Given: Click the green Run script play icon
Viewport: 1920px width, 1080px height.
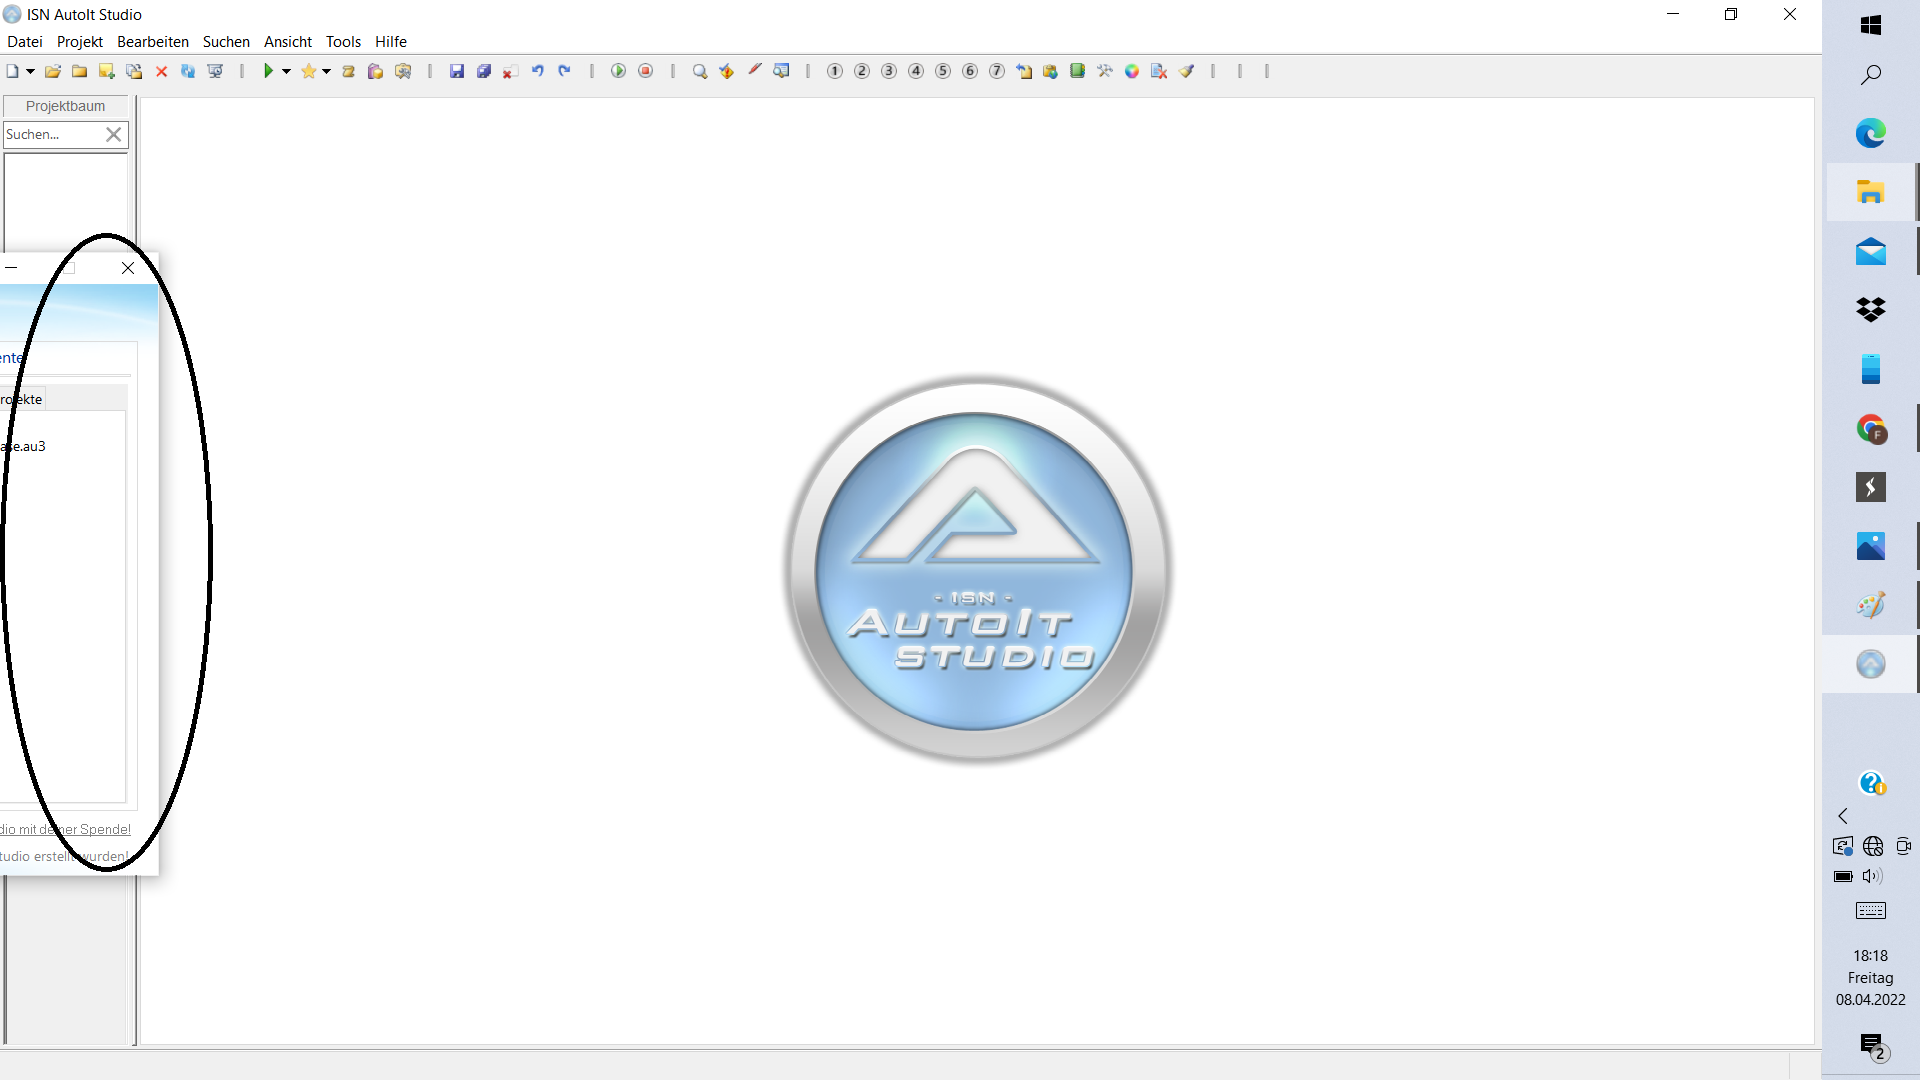Looking at the screenshot, I should [268, 71].
